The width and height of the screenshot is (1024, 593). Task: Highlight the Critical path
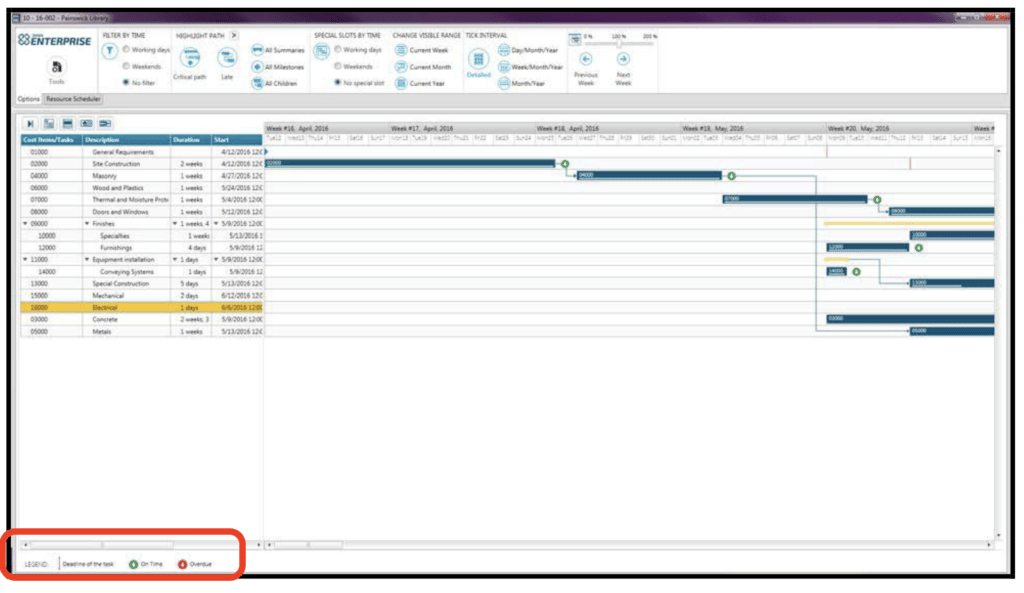[190, 57]
